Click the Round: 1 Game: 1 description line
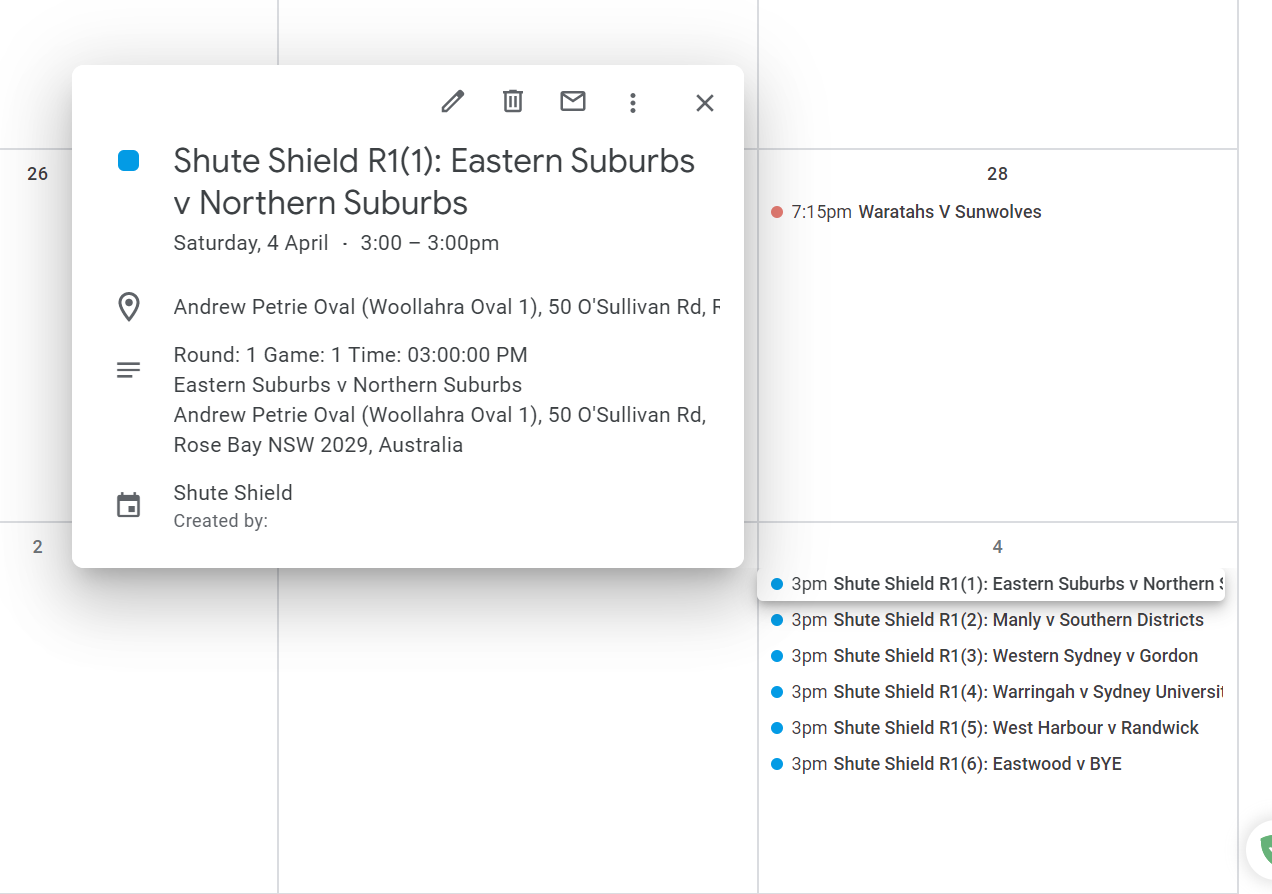 click(x=351, y=355)
